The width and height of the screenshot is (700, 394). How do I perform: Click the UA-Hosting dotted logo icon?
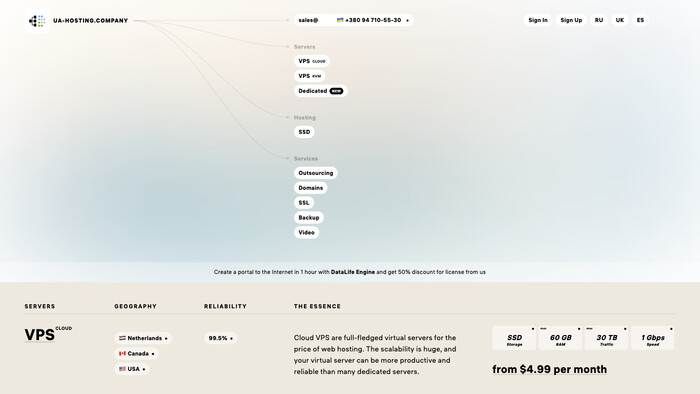point(37,21)
